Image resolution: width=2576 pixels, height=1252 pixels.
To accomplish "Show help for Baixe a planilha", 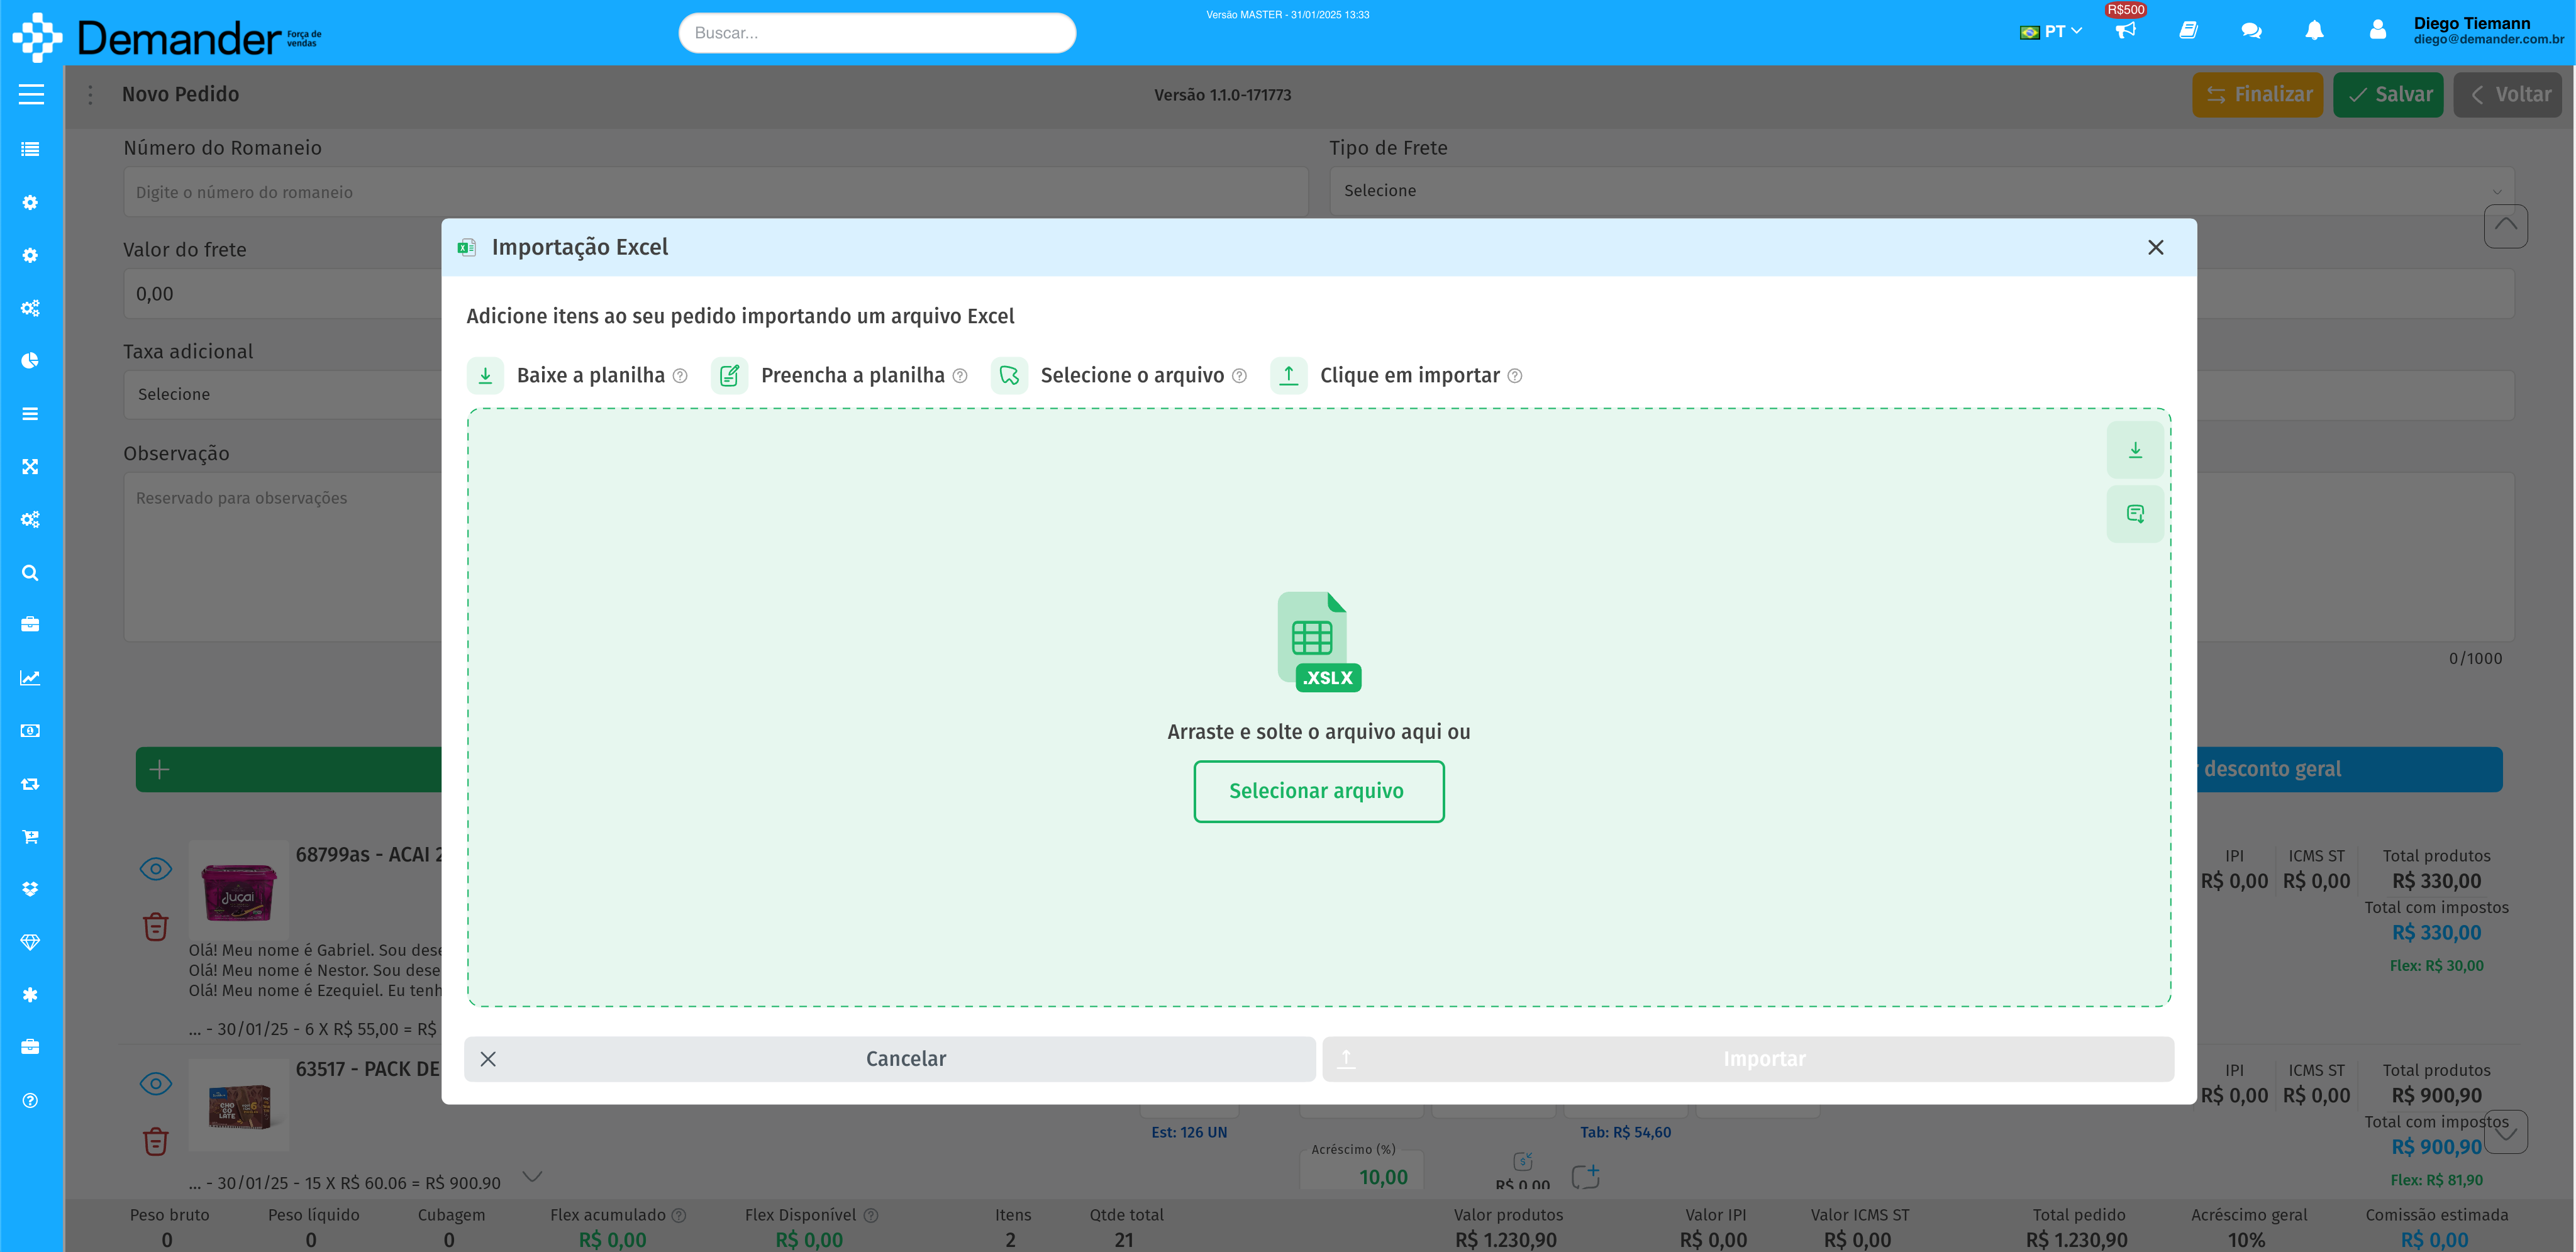I will pos(680,376).
